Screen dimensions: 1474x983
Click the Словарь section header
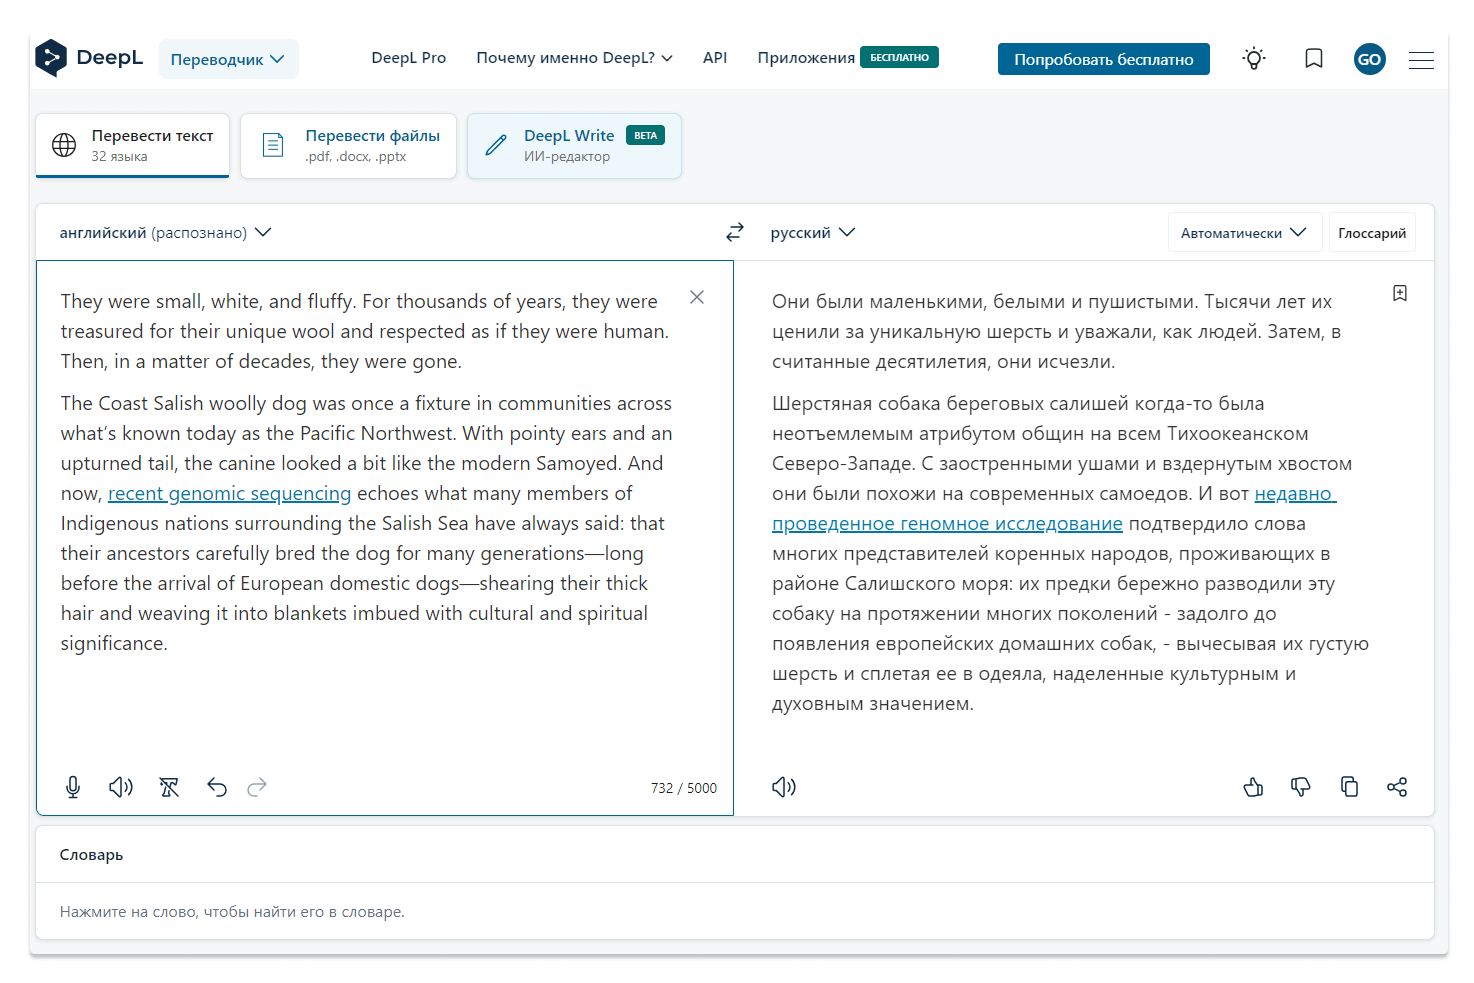coord(91,855)
